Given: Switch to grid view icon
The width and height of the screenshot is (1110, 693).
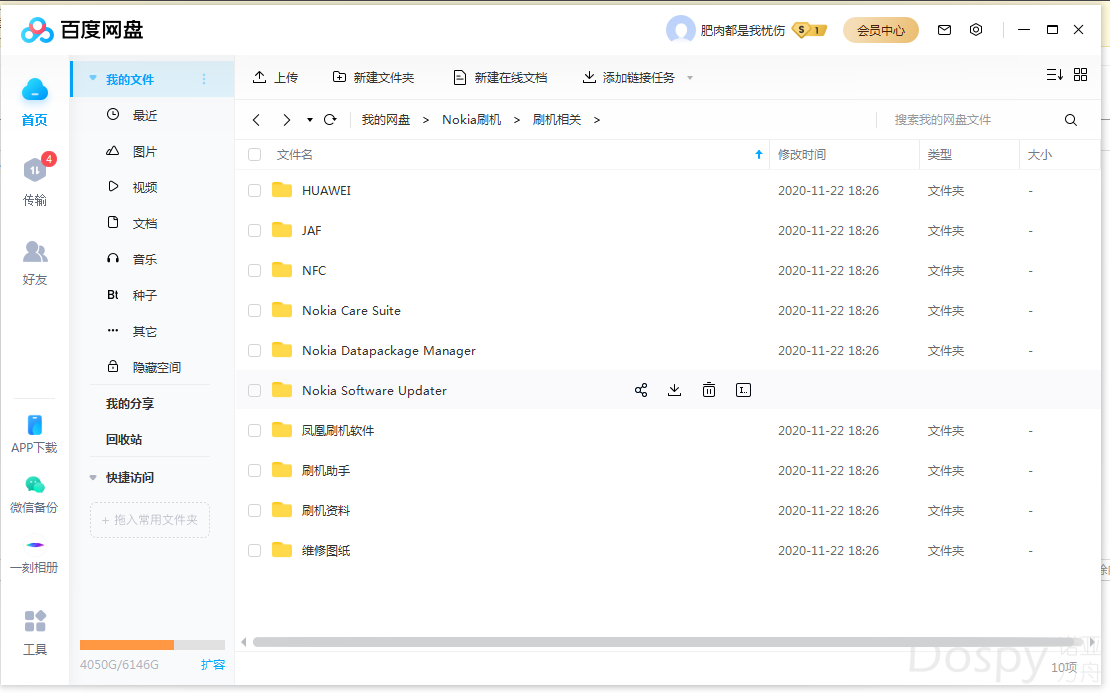Looking at the screenshot, I should coord(1080,75).
